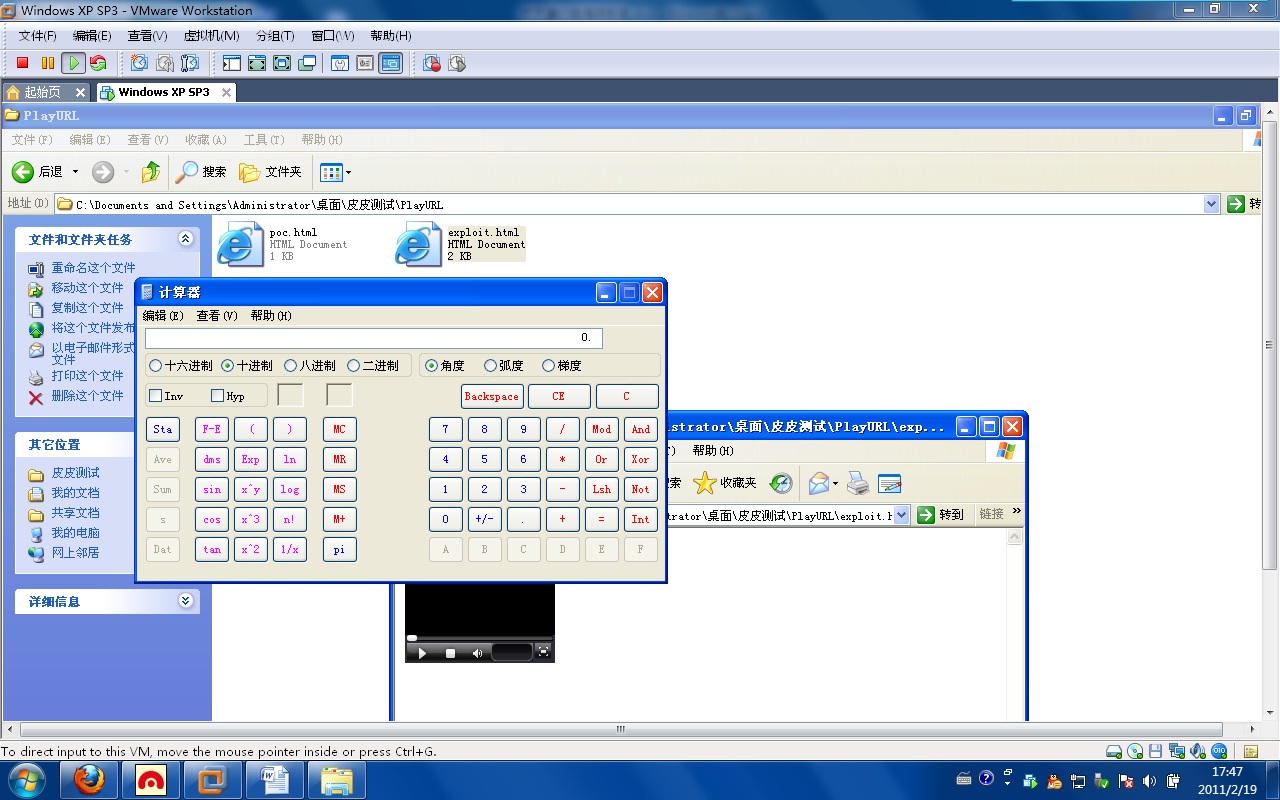Select the 十六进制 (hexadecimal) radio button
1280x800 pixels.
[x=155, y=366]
